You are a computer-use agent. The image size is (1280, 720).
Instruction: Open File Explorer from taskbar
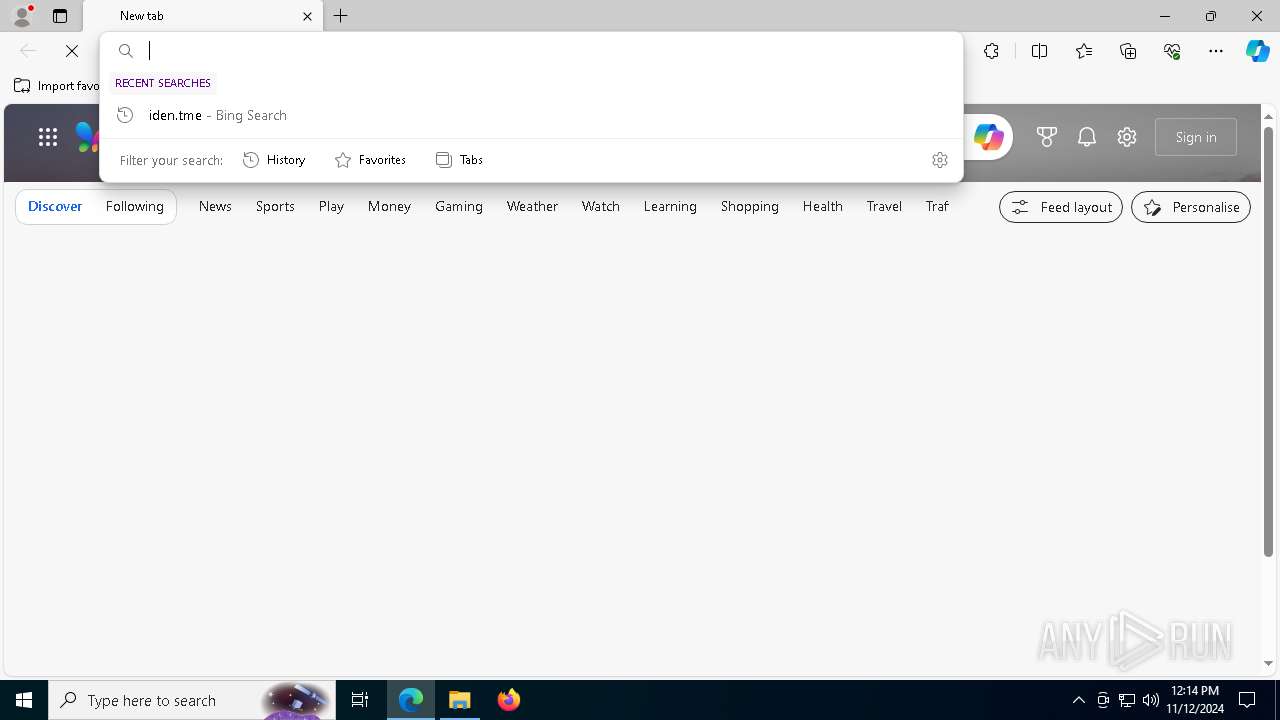coord(460,700)
